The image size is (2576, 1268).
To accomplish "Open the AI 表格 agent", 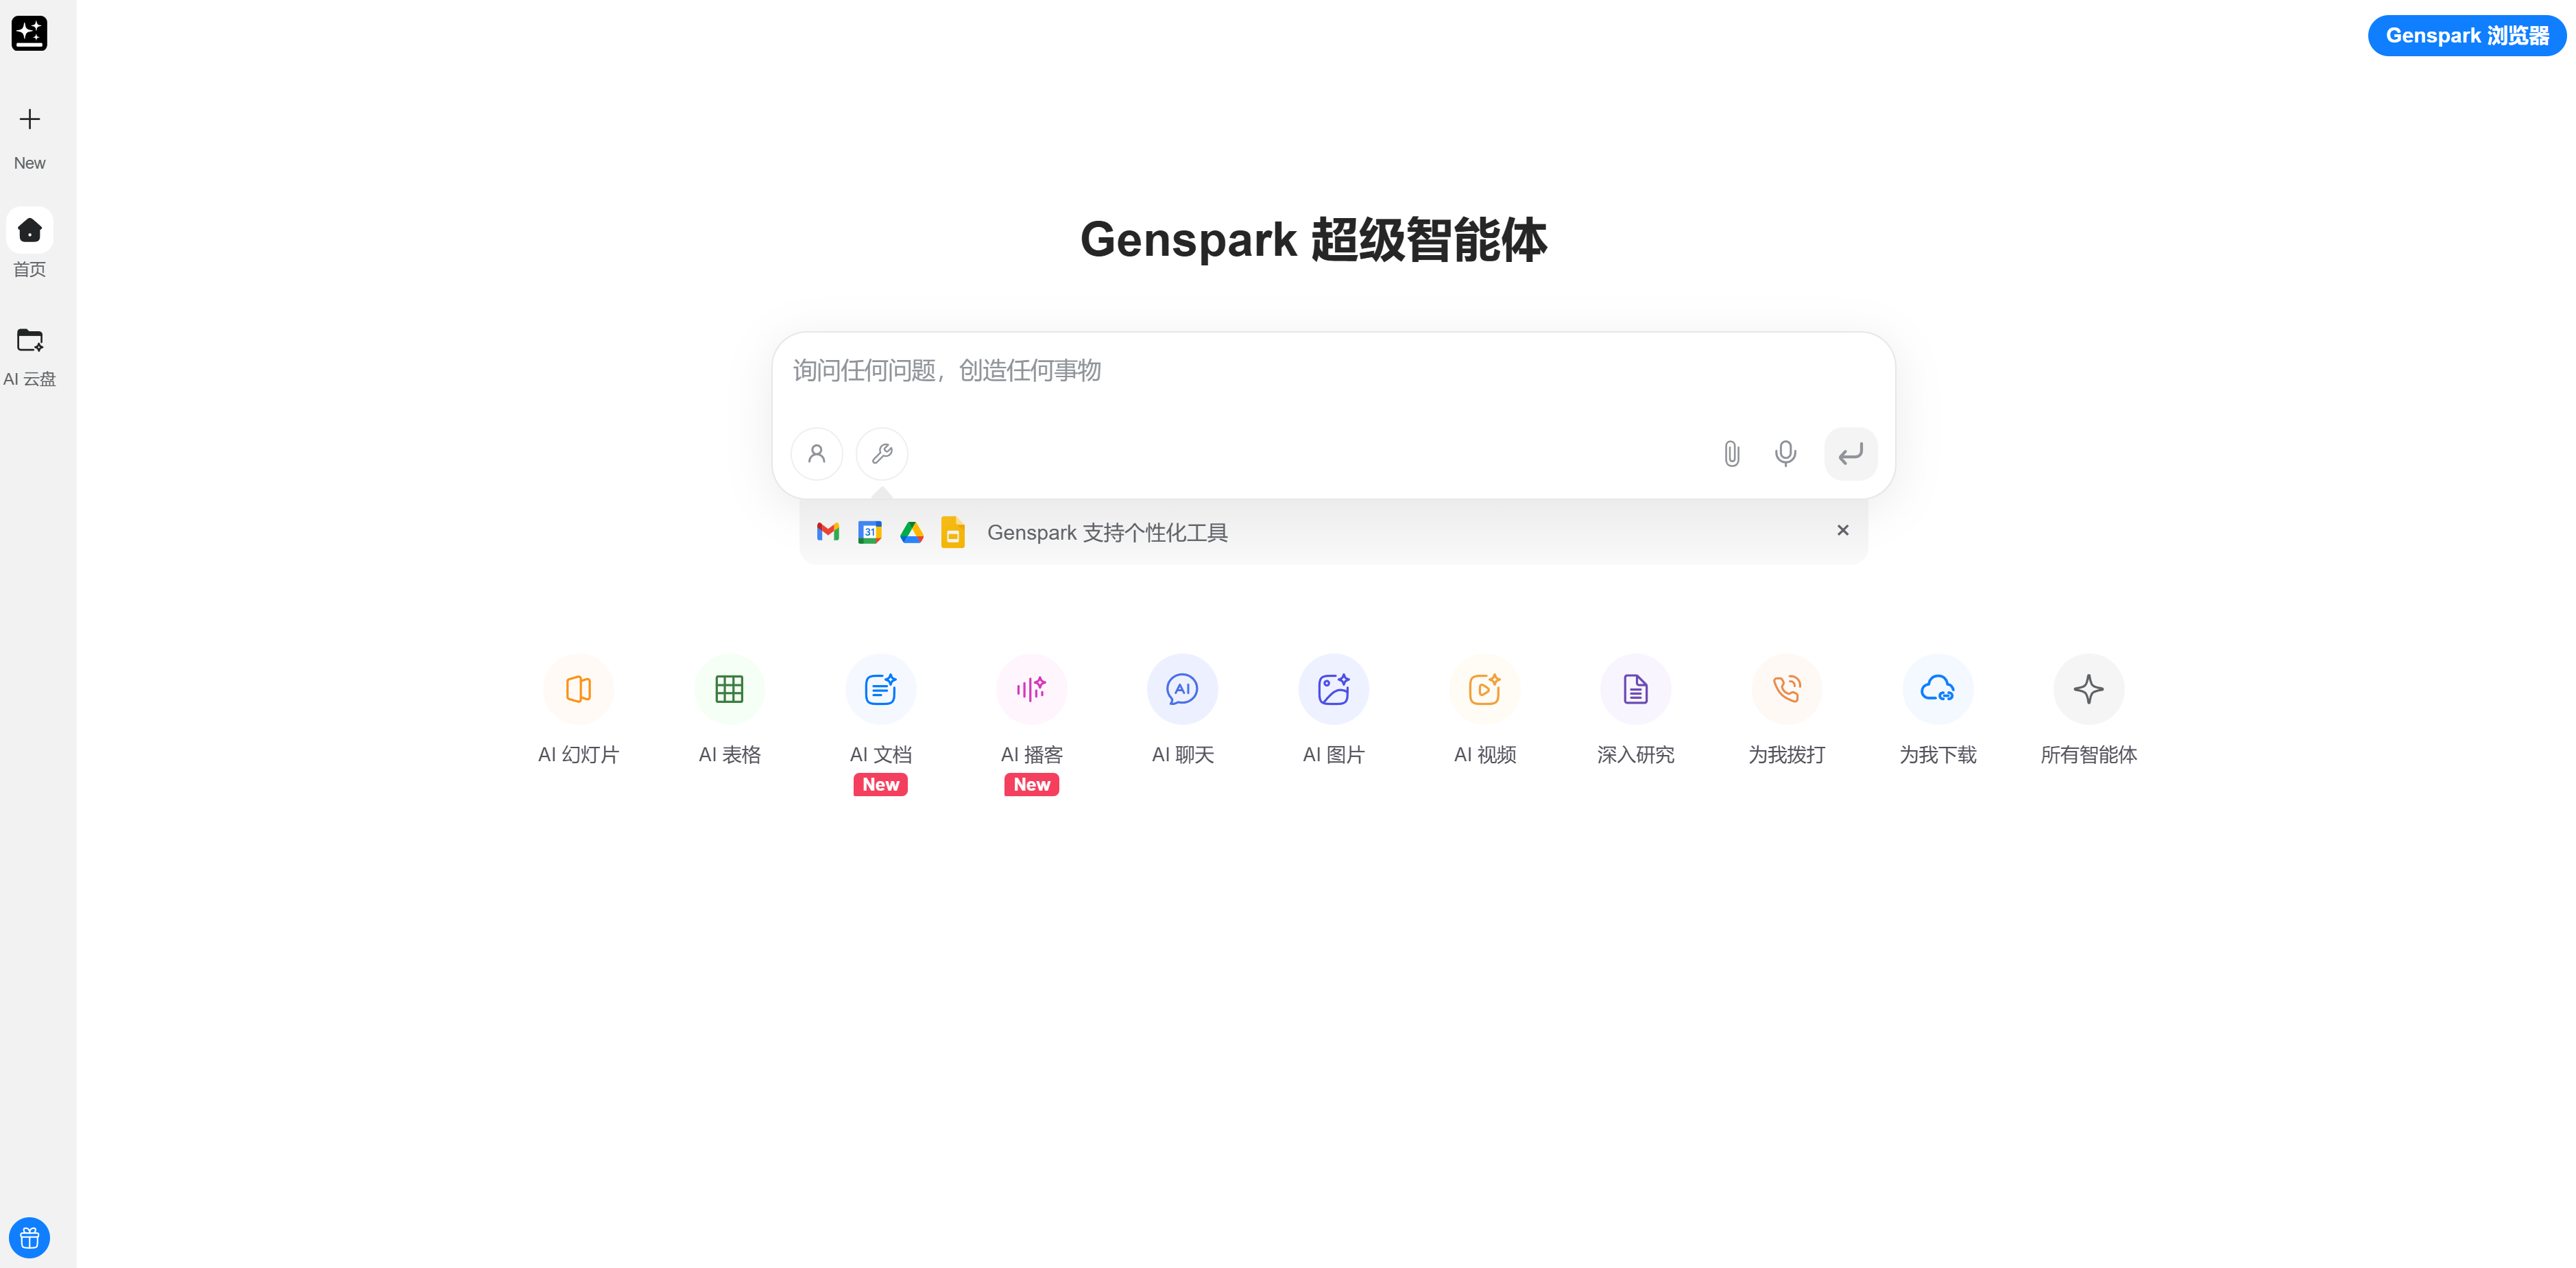I will tap(729, 711).
